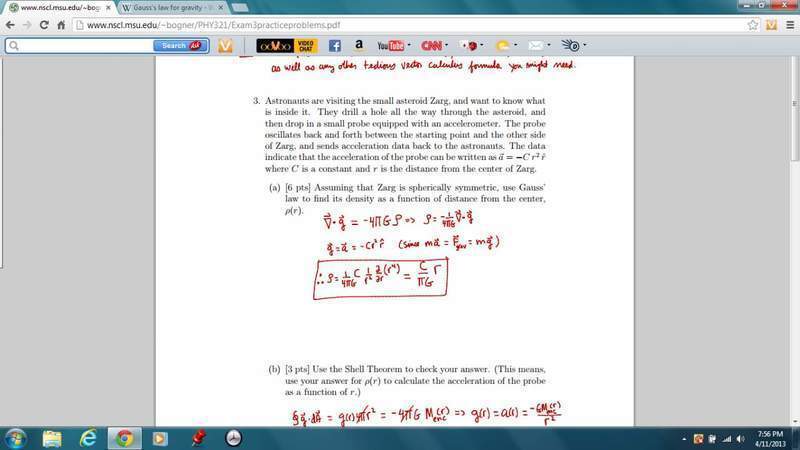Open the Amazon toolbar shortcut
800x450 pixels.
(360, 46)
